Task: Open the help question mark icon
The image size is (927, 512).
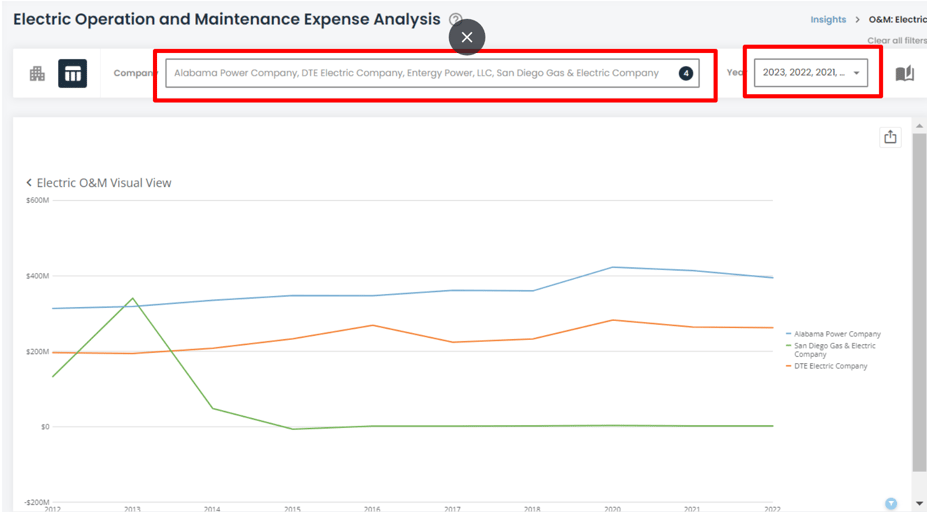Action: pos(455,19)
